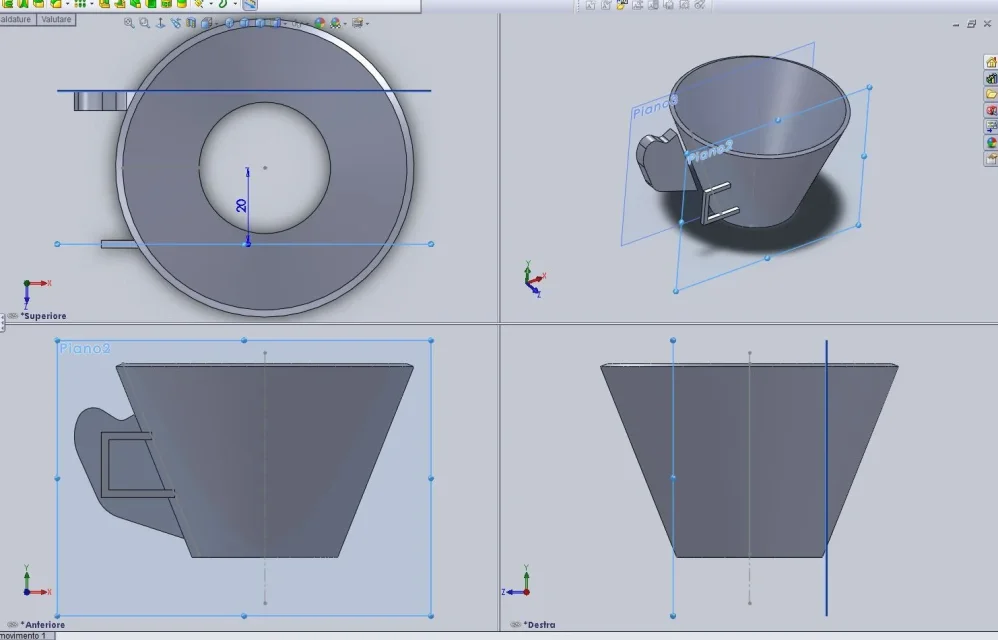
Task: Click the Apply Scene icon
Action: tap(335, 24)
